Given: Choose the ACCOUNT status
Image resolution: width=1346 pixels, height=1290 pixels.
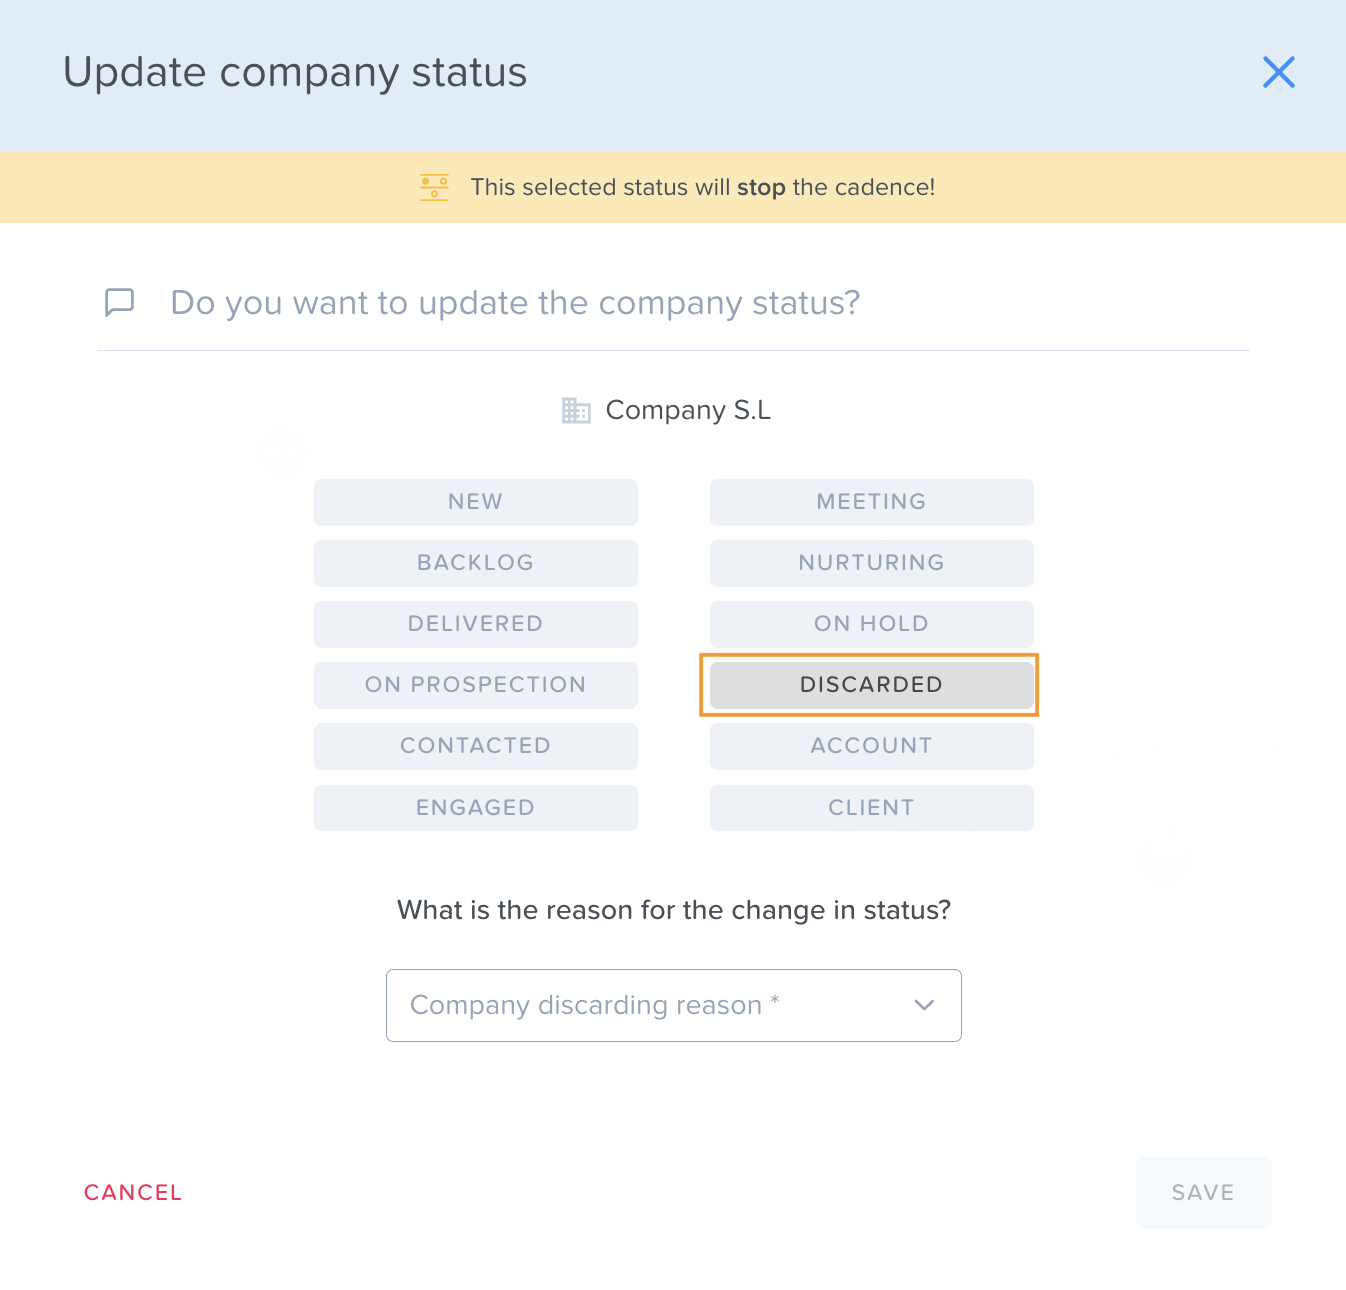Looking at the screenshot, I should (872, 746).
